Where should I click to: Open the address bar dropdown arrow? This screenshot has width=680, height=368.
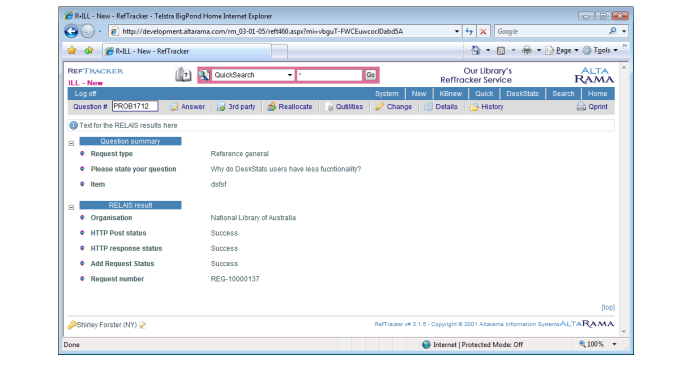click(457, 31)
